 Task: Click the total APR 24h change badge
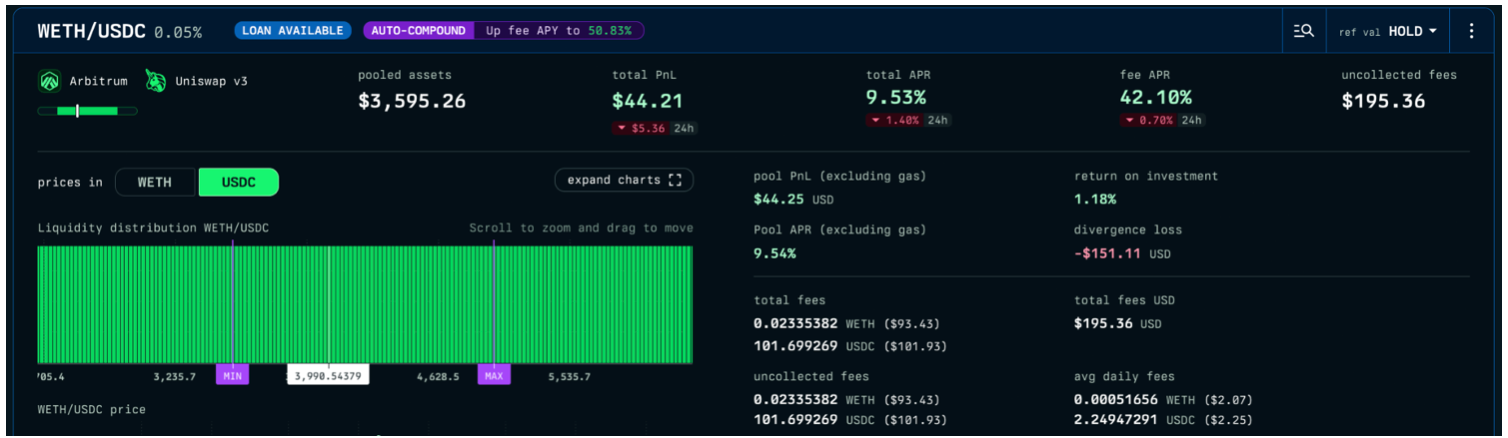(909, 120)
